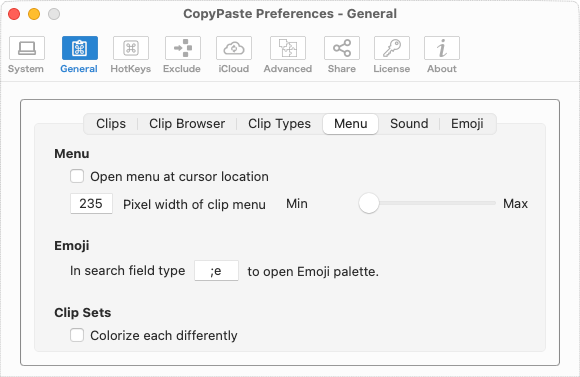
Task: Switch to the Clip Types tab
Action: (x=279, y=124)
